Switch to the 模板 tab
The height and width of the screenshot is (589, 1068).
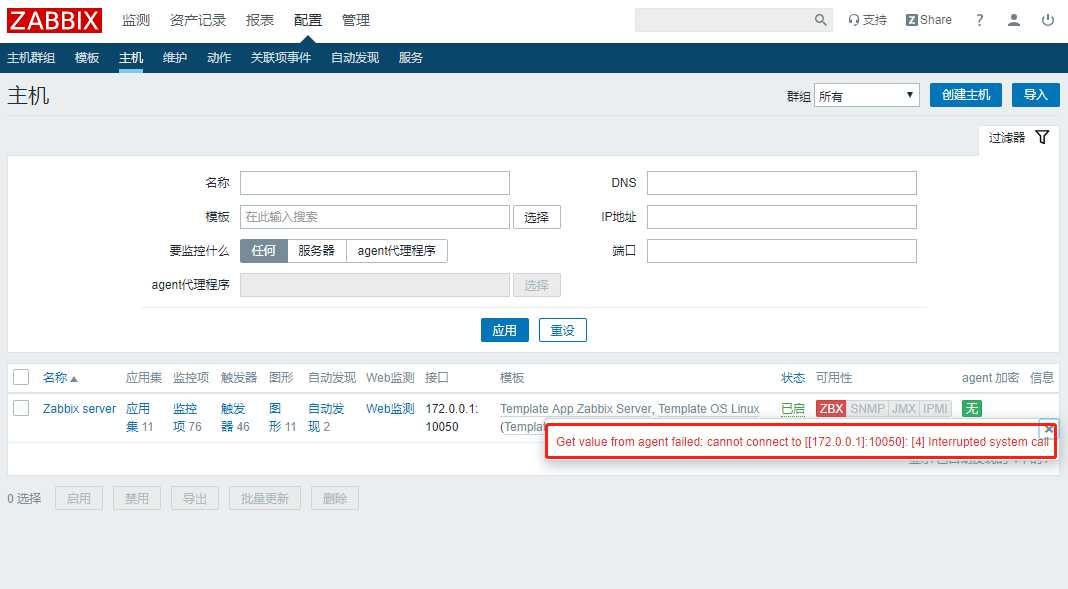[x=86, y=57]
